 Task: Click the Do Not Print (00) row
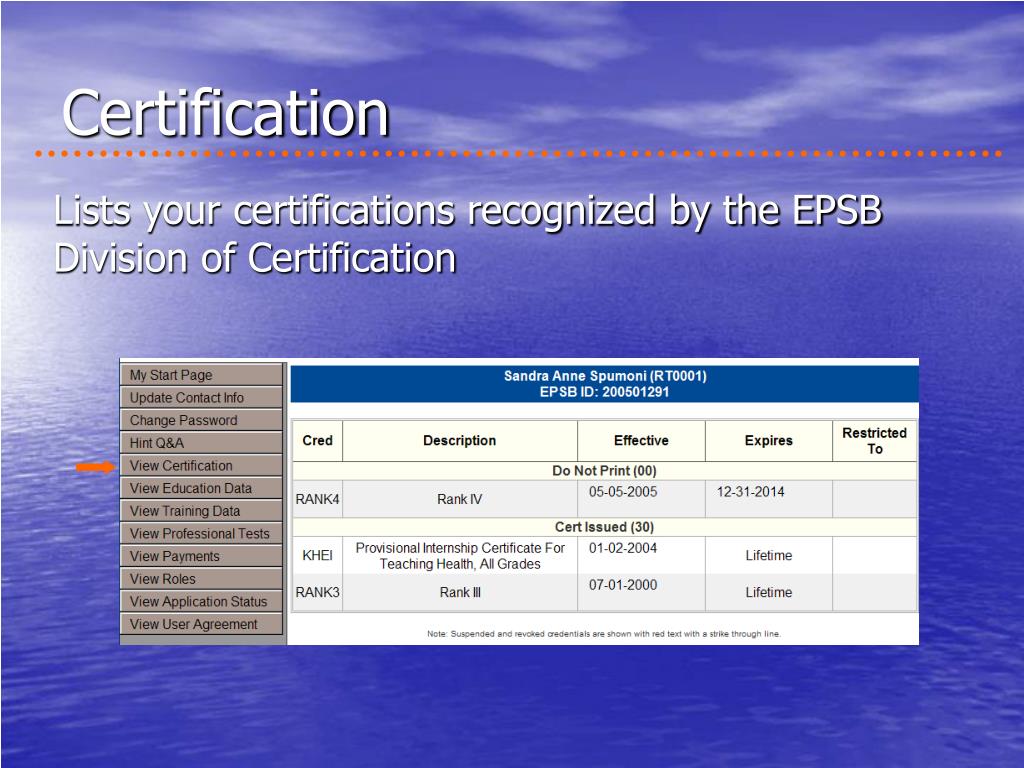click(x=605, y=471)
